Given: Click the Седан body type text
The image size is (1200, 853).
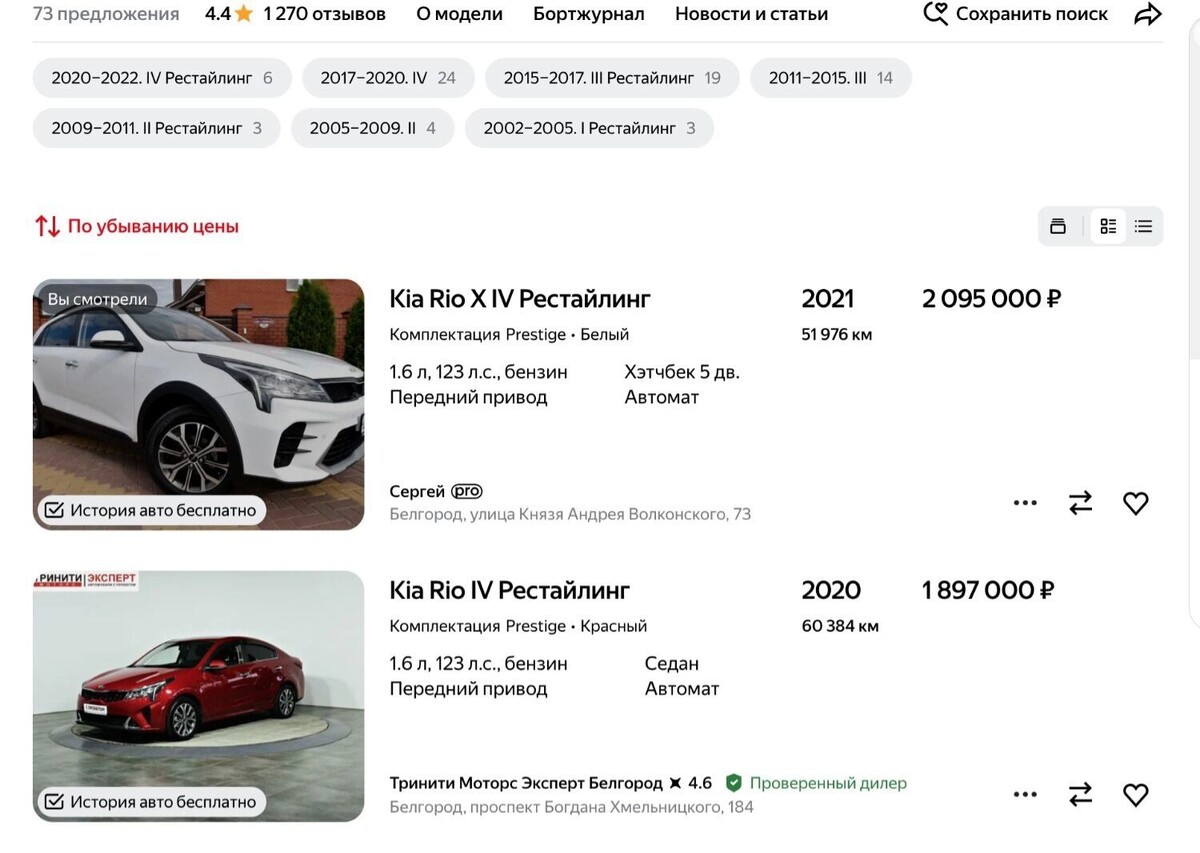Looking at the screenshot, I should (672, 663).
